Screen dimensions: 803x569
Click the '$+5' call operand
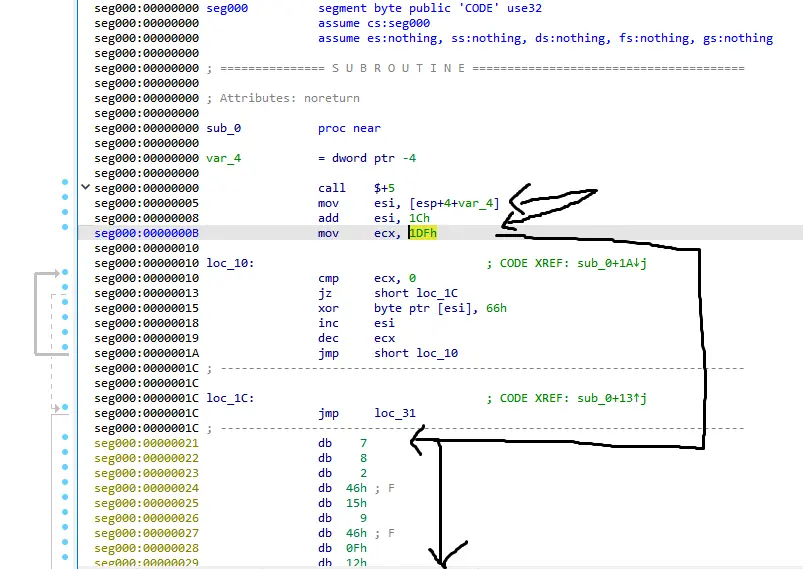click(384, 188)
